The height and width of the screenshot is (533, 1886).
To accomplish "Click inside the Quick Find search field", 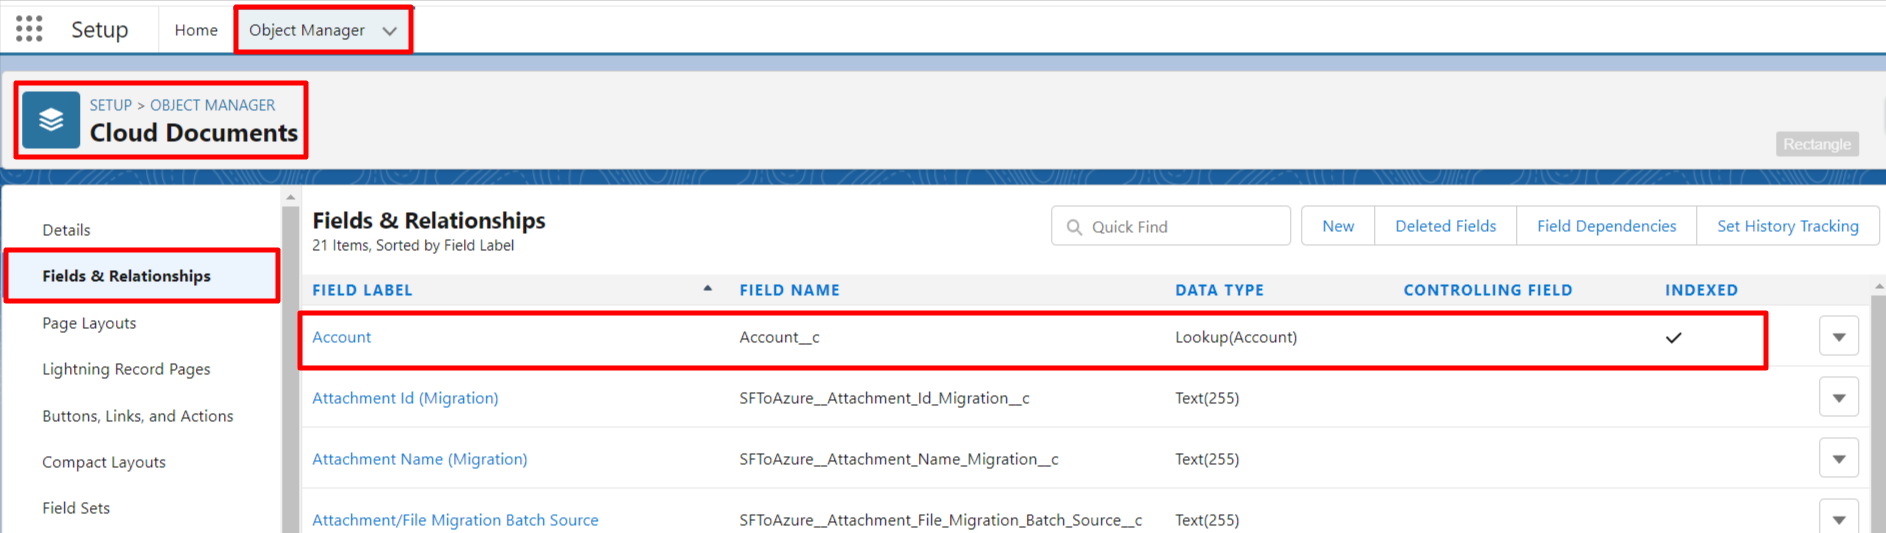I will coord(1171,226).
